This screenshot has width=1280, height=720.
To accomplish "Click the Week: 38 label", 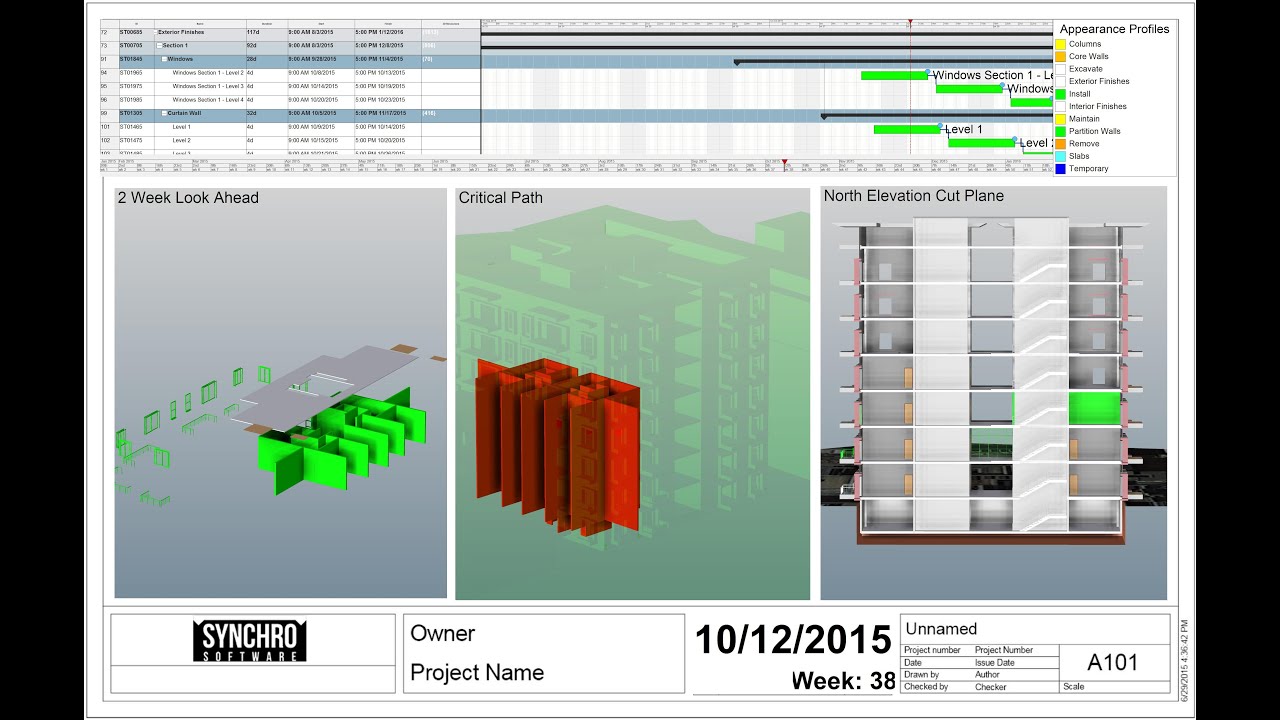I will [x=843, y=681].
